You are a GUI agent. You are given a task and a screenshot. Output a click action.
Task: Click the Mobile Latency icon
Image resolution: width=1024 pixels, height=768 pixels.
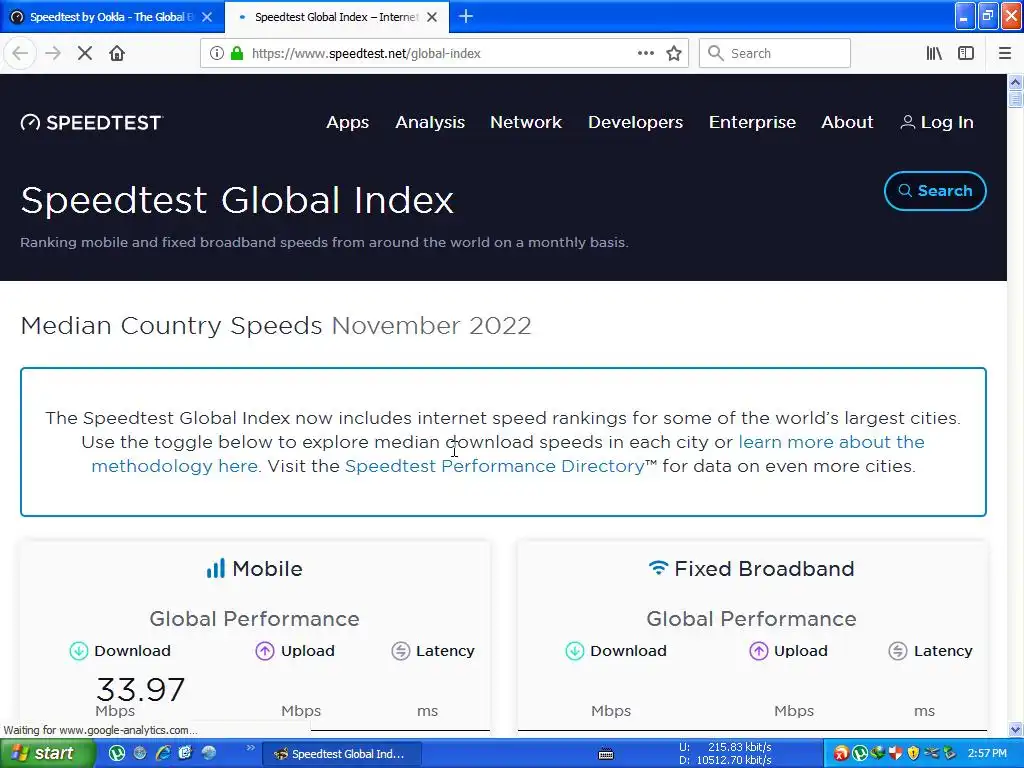tap(400, 650)
